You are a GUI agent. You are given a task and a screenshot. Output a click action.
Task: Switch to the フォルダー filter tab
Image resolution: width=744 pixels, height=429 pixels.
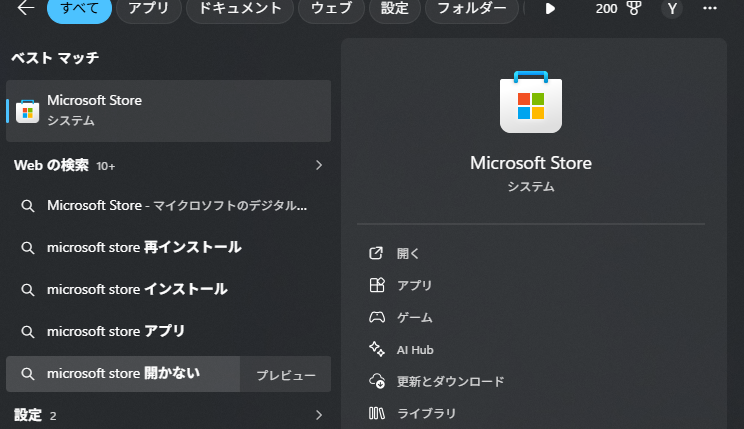pyautogui.click(x=472, y=9)
